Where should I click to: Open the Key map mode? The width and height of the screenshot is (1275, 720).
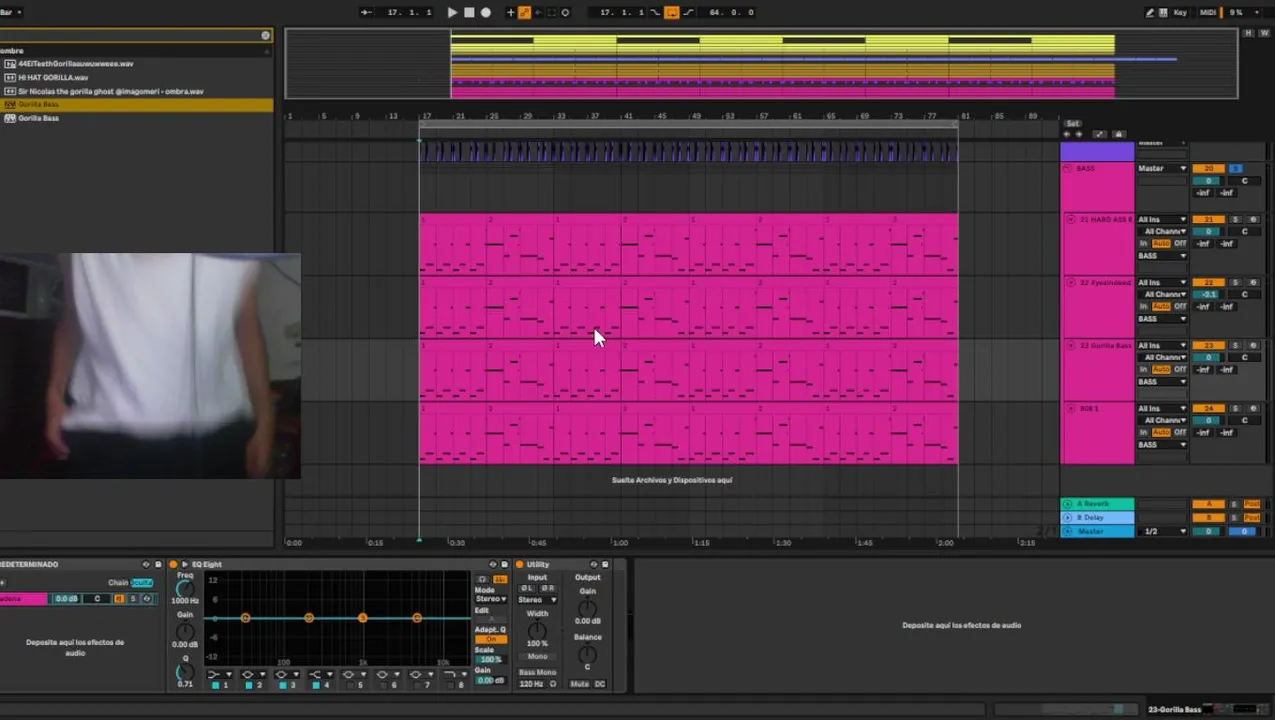[x=1180, y=12]
